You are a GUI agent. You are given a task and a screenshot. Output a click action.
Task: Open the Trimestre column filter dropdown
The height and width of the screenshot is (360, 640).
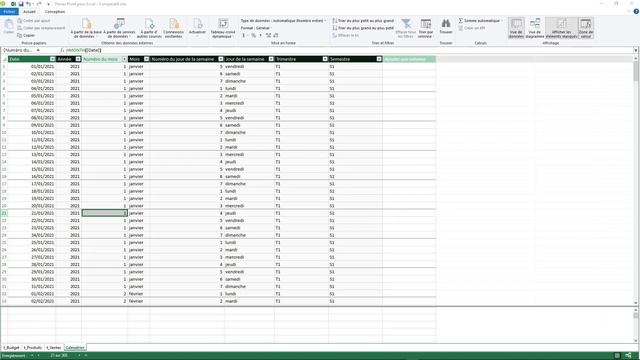coord(325,59)
